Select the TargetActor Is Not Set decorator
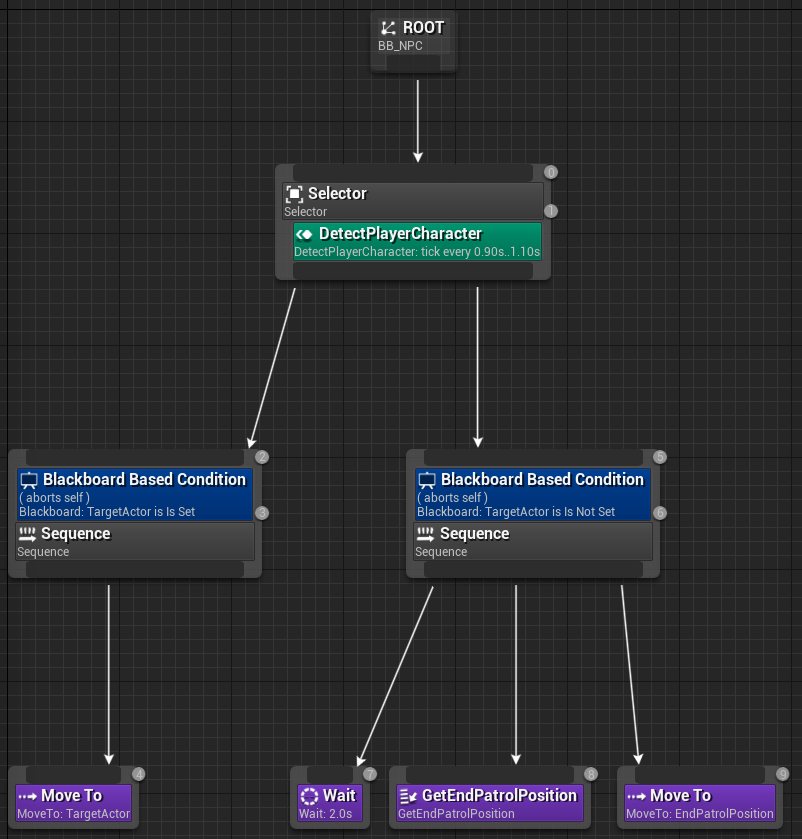 tap(533, 495)
